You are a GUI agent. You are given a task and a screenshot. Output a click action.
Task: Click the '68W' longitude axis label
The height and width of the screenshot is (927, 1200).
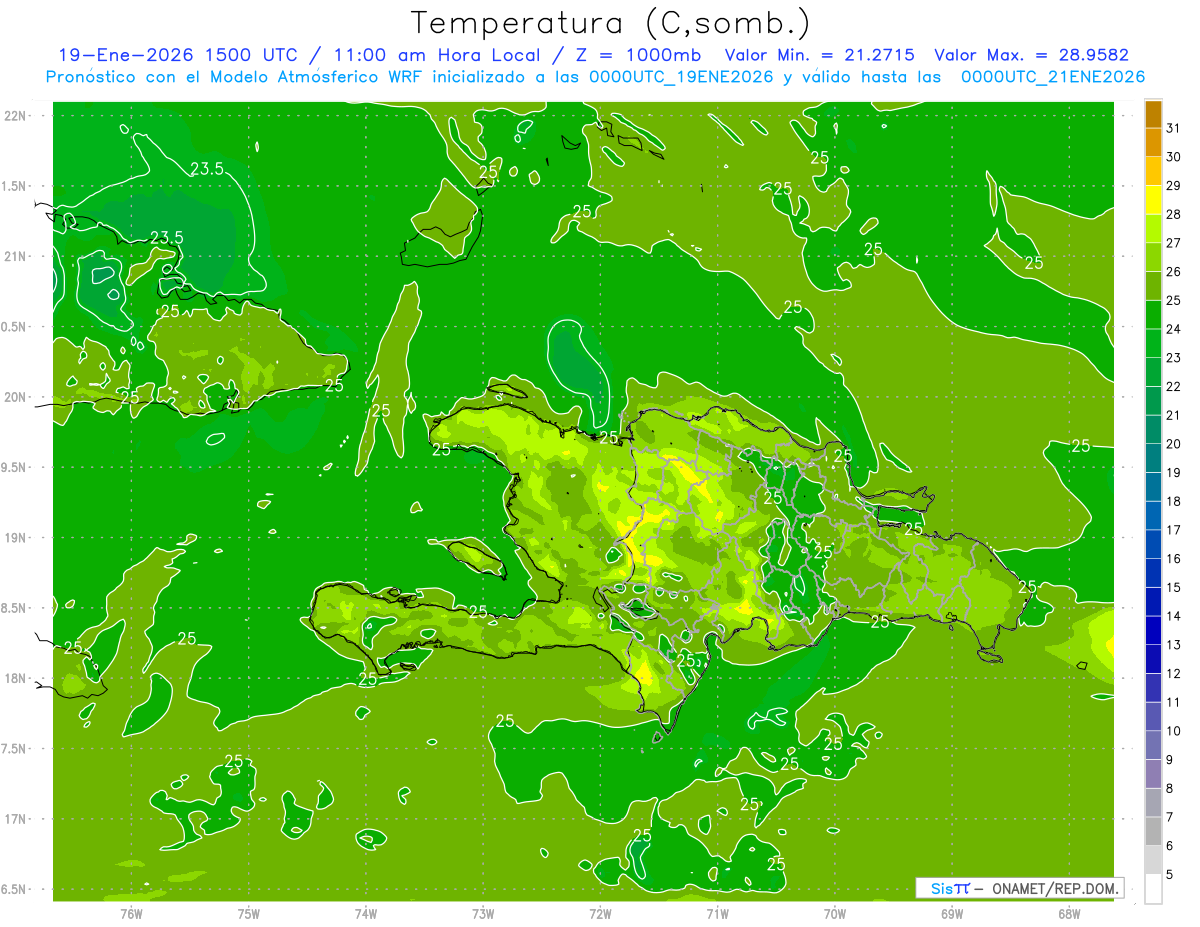coord(1068,913)
